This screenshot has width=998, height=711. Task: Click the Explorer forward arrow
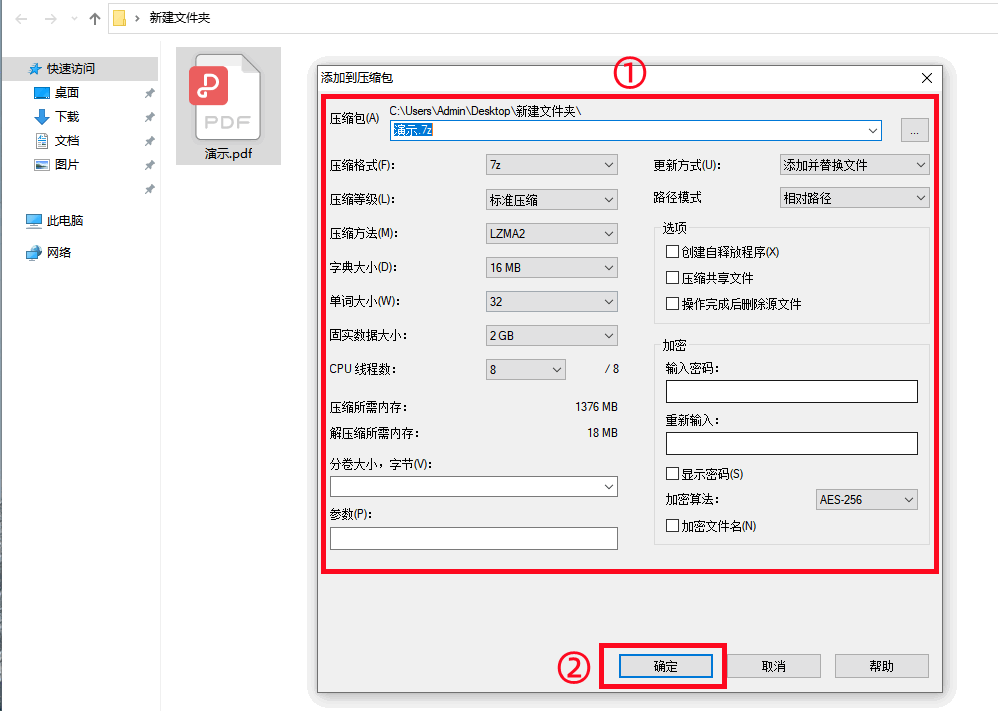(50, 18)
